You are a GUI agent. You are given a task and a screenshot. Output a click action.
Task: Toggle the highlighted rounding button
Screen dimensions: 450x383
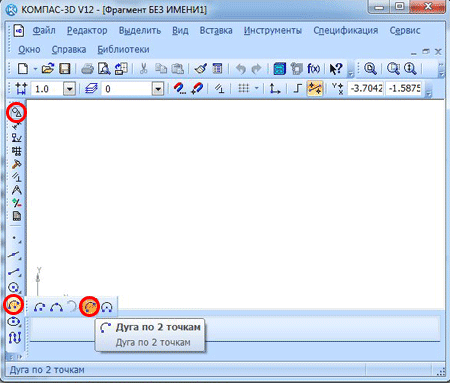click(315, 88)
